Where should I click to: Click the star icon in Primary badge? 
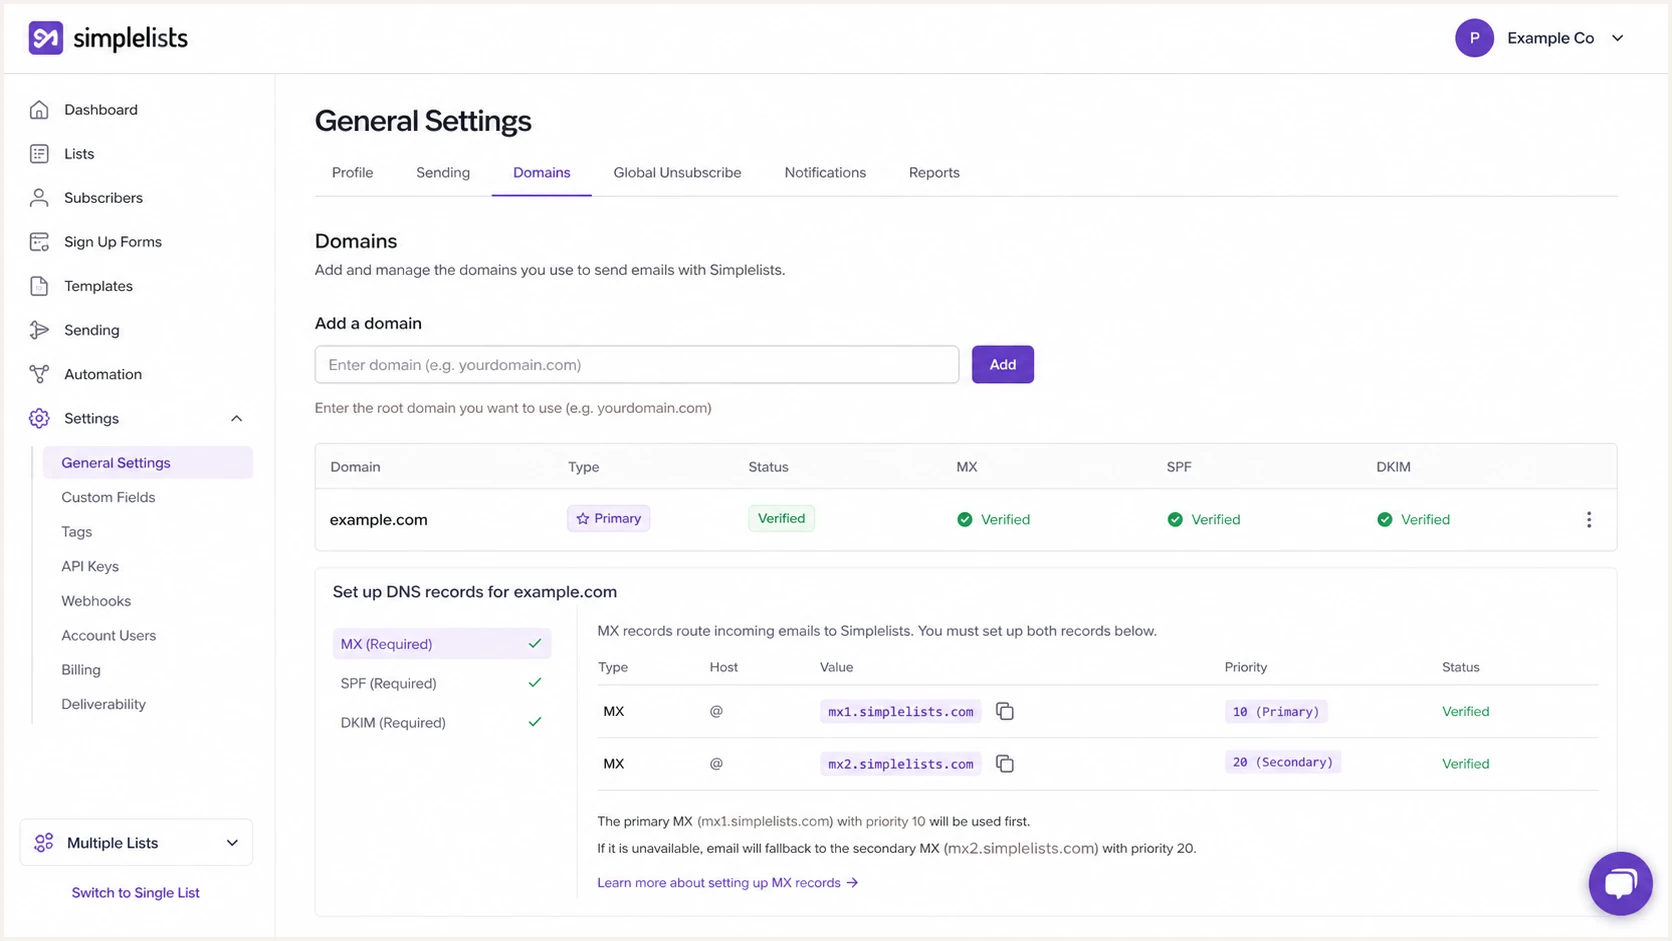pyautogui.click(x=583, y=519)
